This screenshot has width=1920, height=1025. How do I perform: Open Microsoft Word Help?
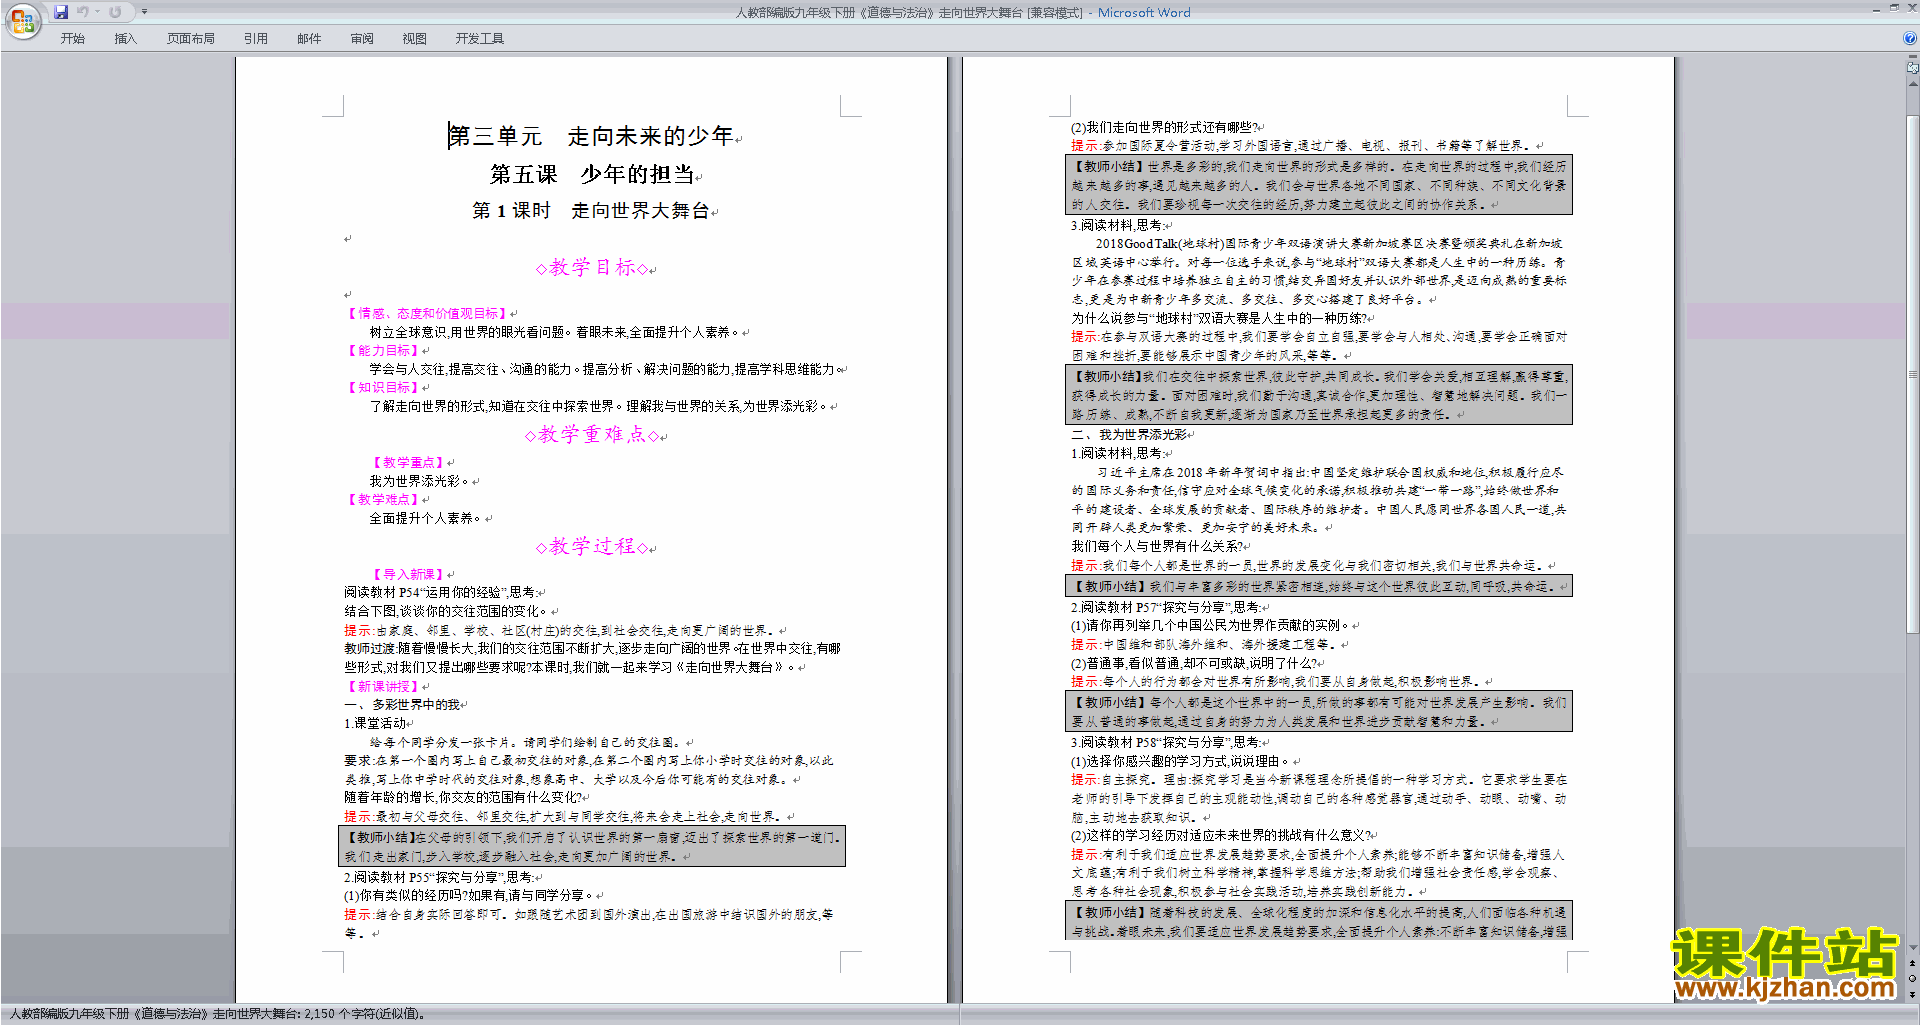pyautogui.click(x=1910, y=39)
